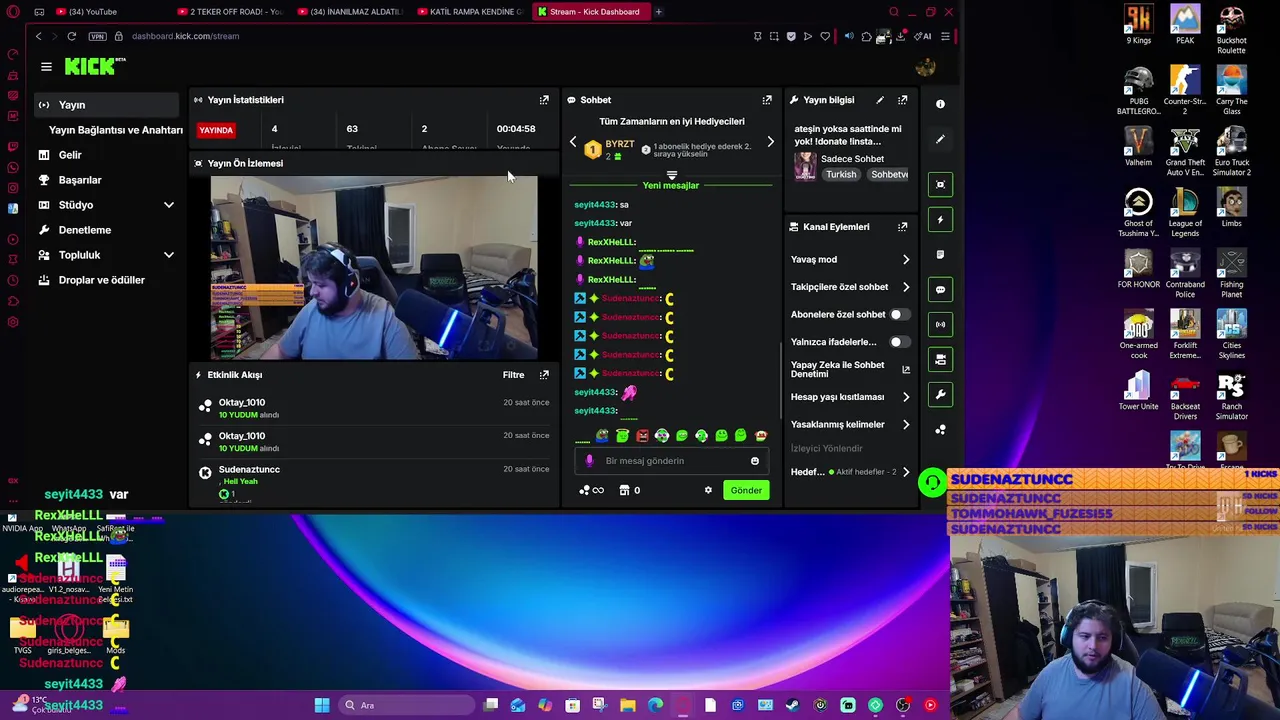The image size is (1280, 720).
Task: Click the chat panel scrollbar
Action: point(780,380)
